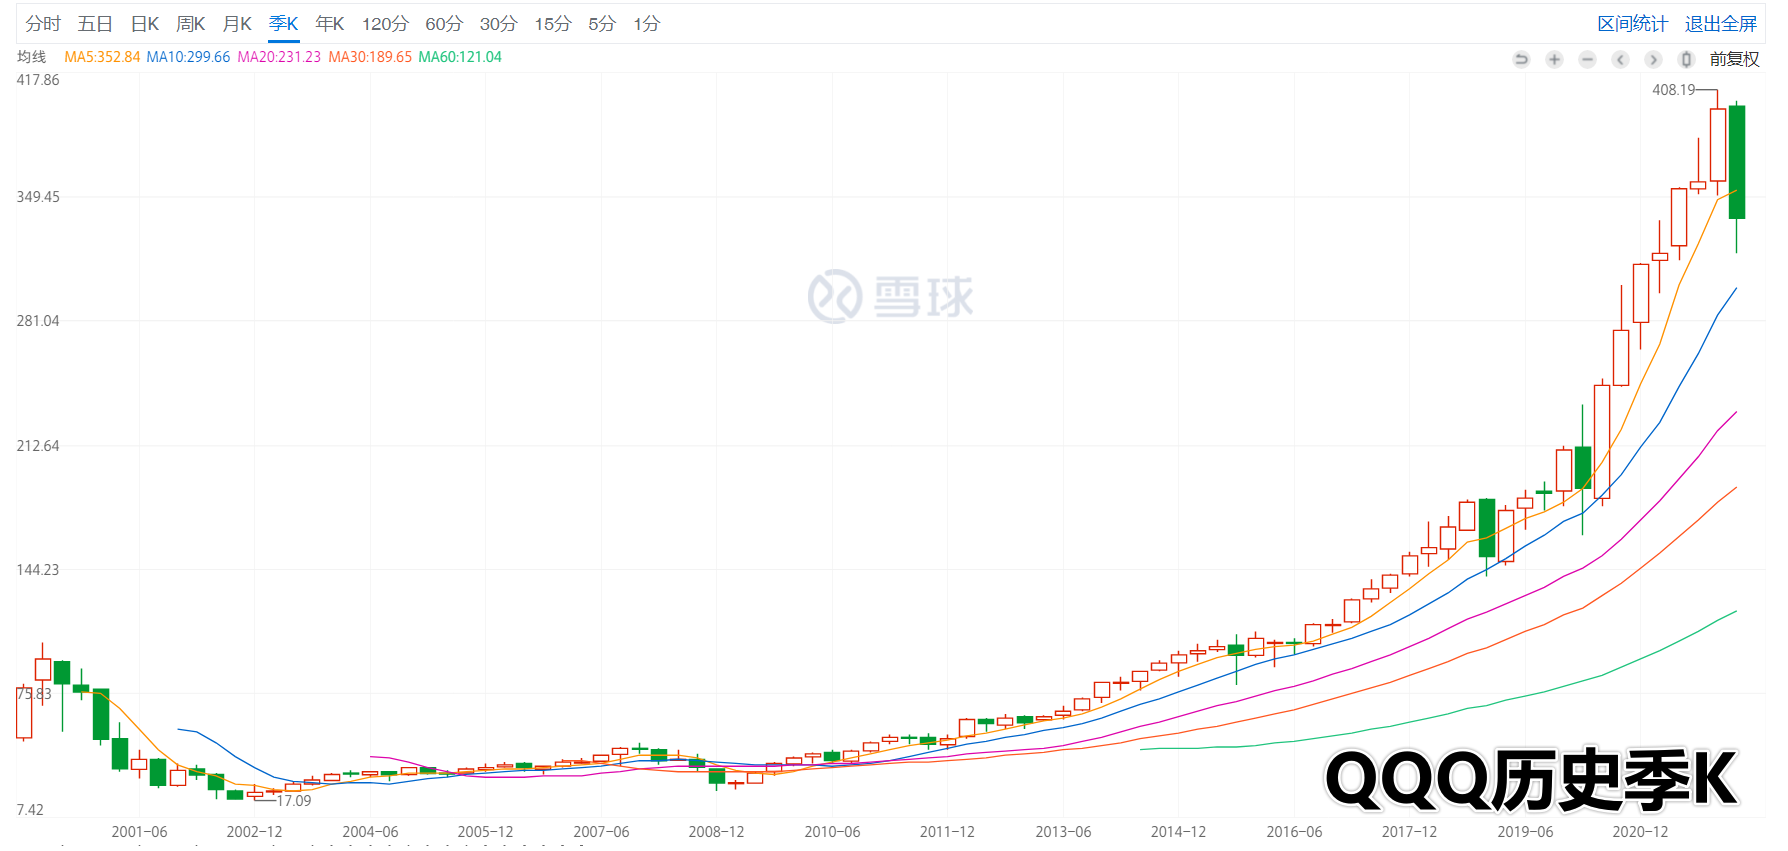The image size is (1788, 851).
Task: Click the 408.19 high price label
Action: 1674,90
